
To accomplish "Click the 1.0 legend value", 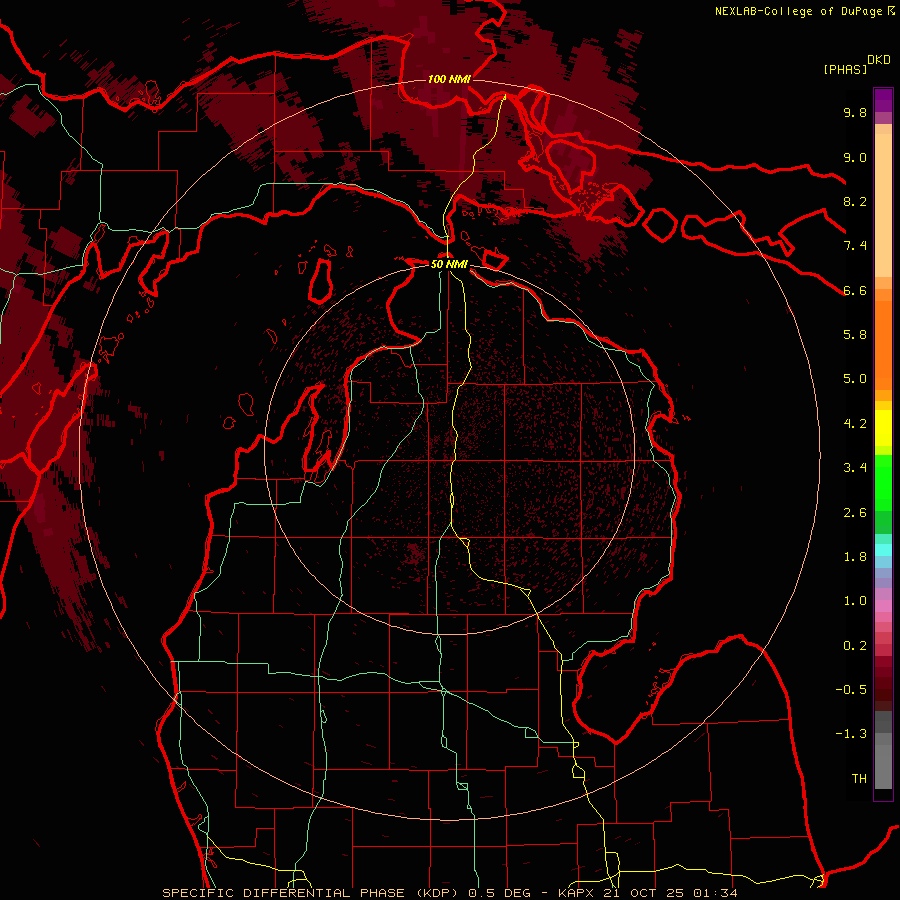I will coord(855,601).
